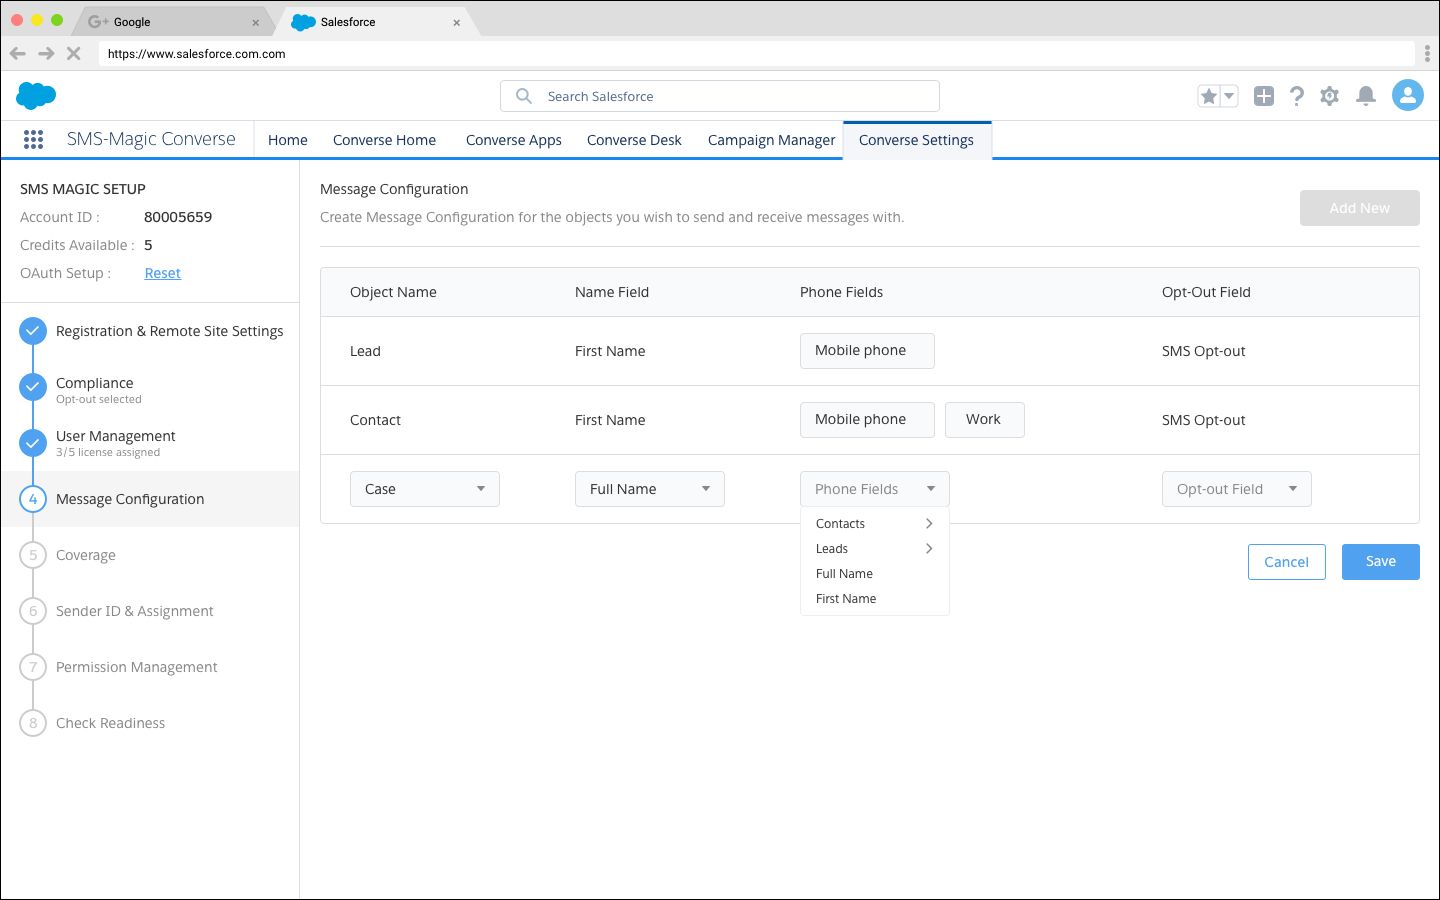
Task: Select the Converse Settings tab
Action: [x=916, y=140]
